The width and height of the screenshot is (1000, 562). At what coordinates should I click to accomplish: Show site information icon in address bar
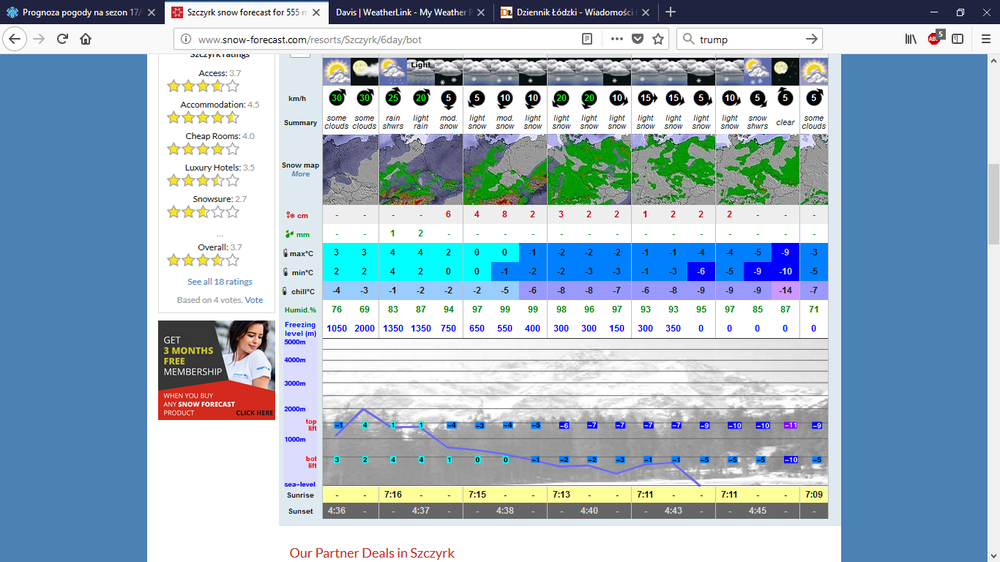click(185, 39)
